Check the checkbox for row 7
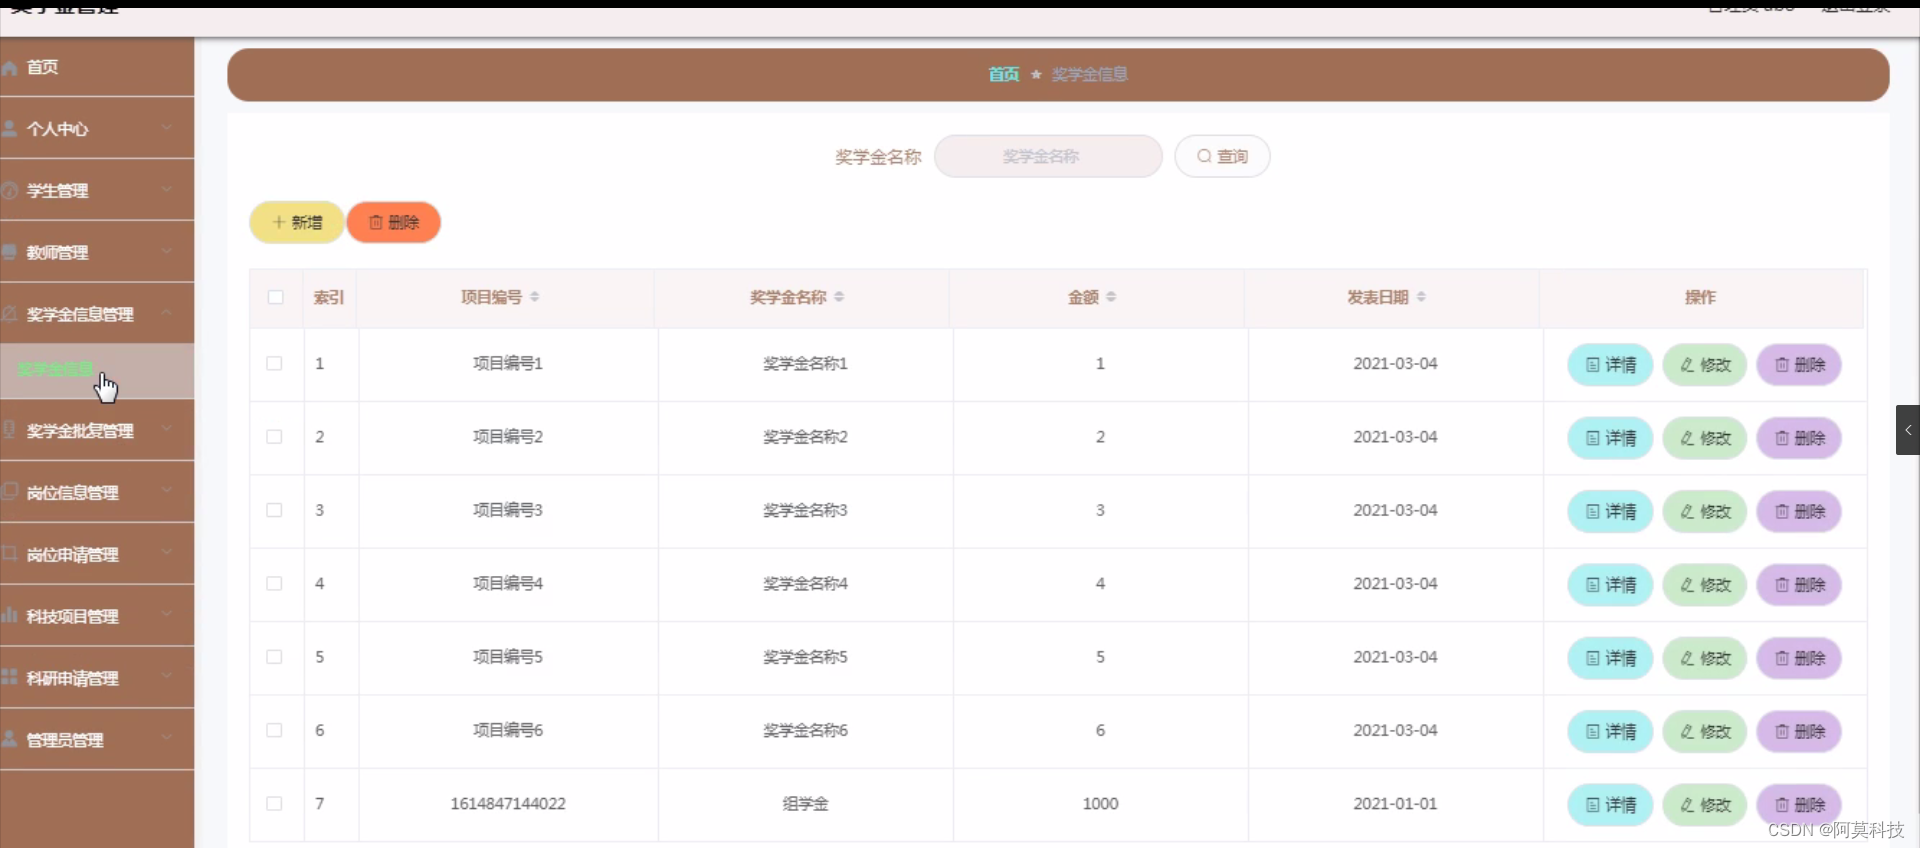This screenshot has width=1920, height=848. tap(274, 804)
